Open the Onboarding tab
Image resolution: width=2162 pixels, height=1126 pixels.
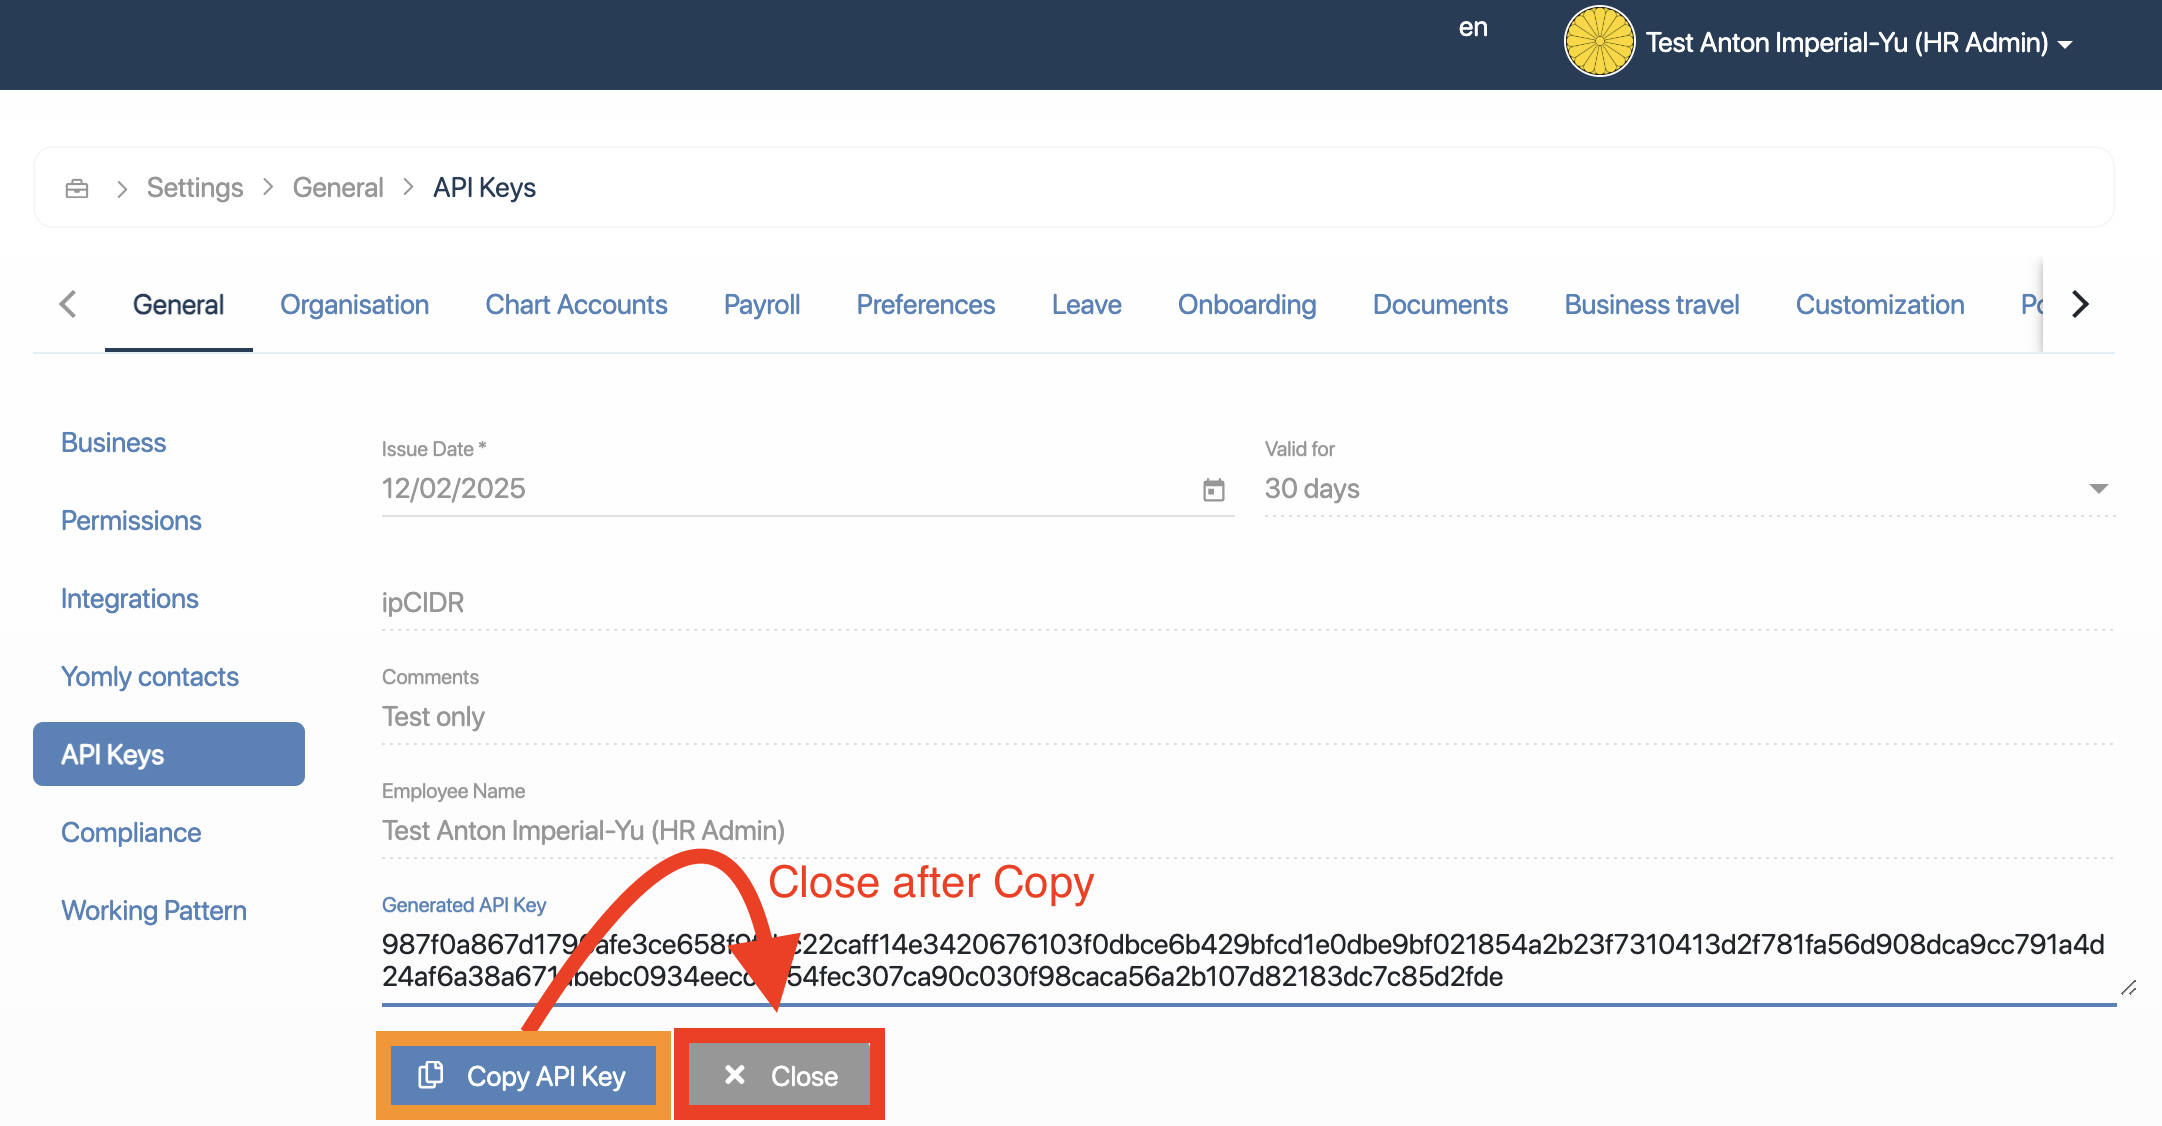1246,305
